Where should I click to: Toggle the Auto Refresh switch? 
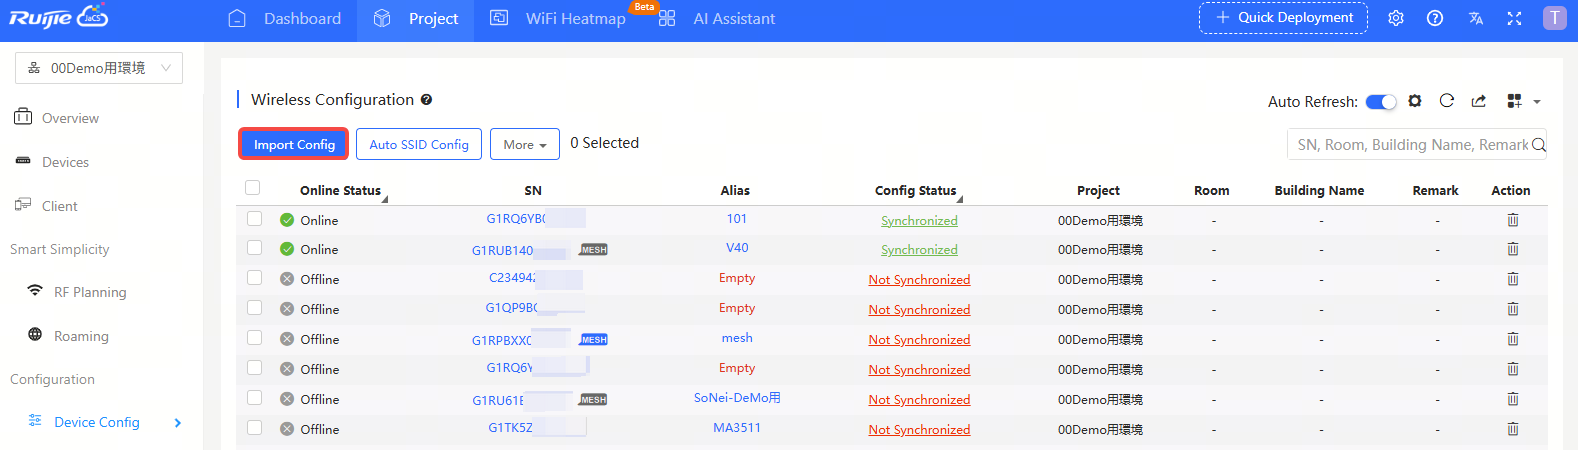pyautogui.click(x=1381, y=101)
